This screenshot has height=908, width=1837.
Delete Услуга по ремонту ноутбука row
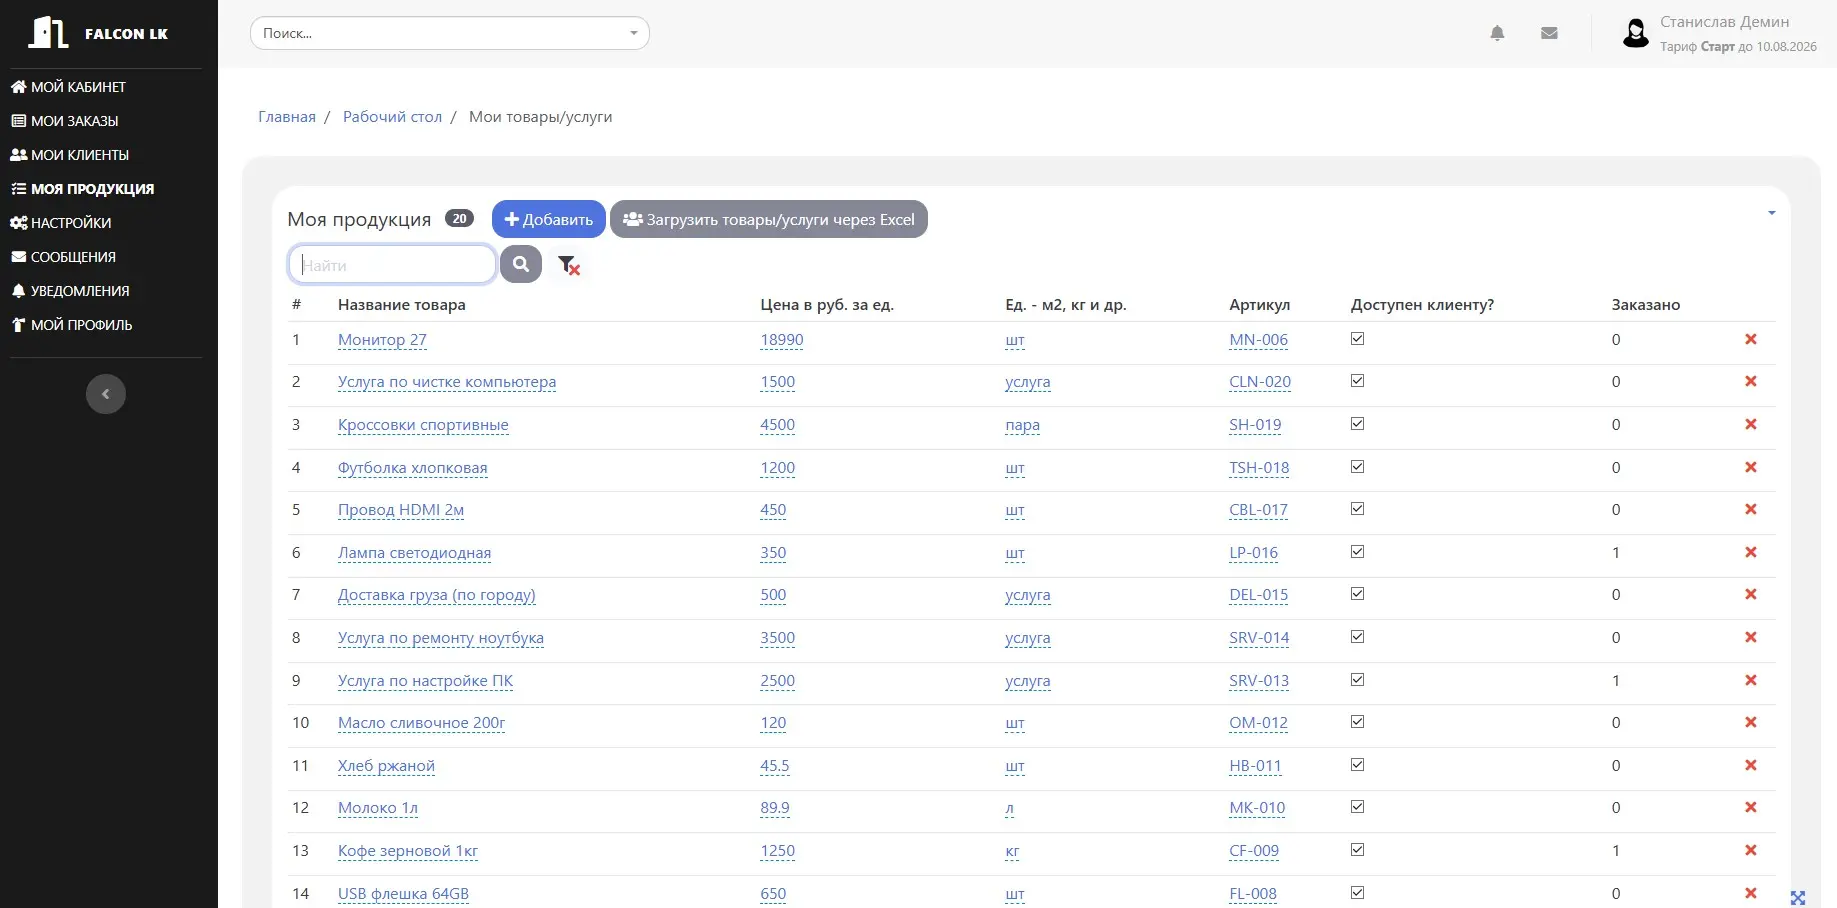click(x=1751, y=637)
